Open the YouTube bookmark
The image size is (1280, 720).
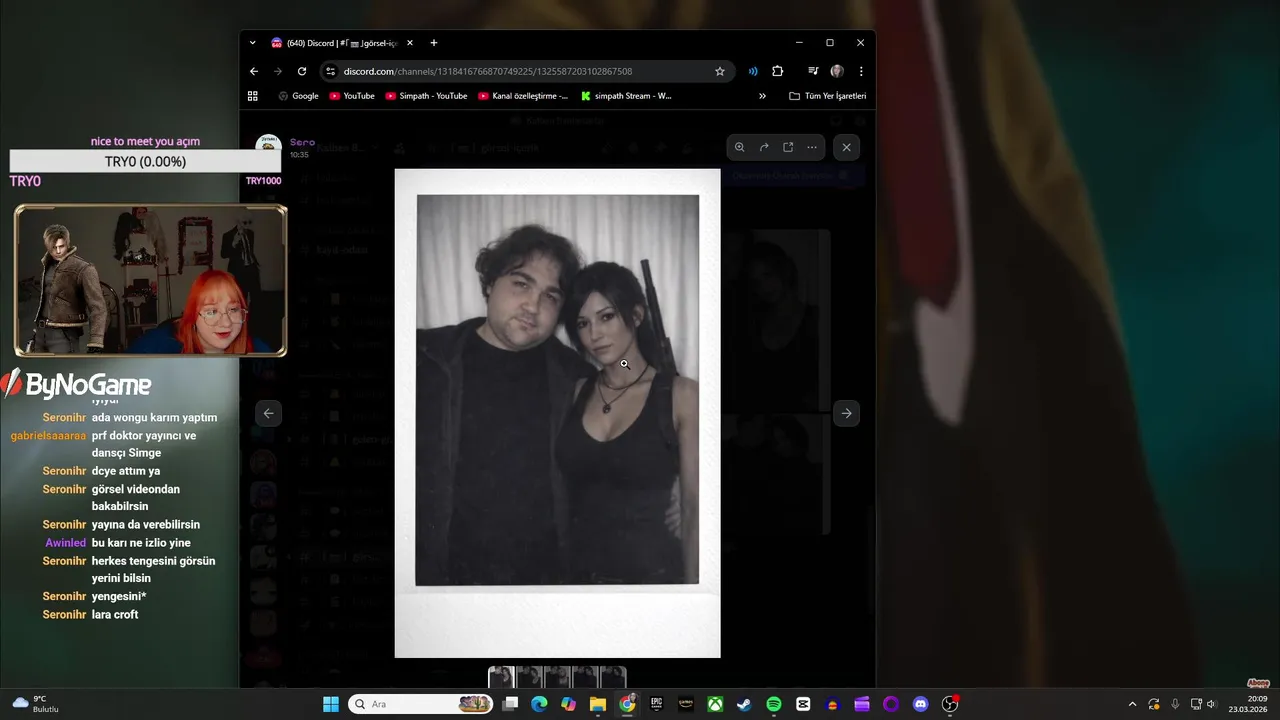pyautogui.click(x=352, y=96)
